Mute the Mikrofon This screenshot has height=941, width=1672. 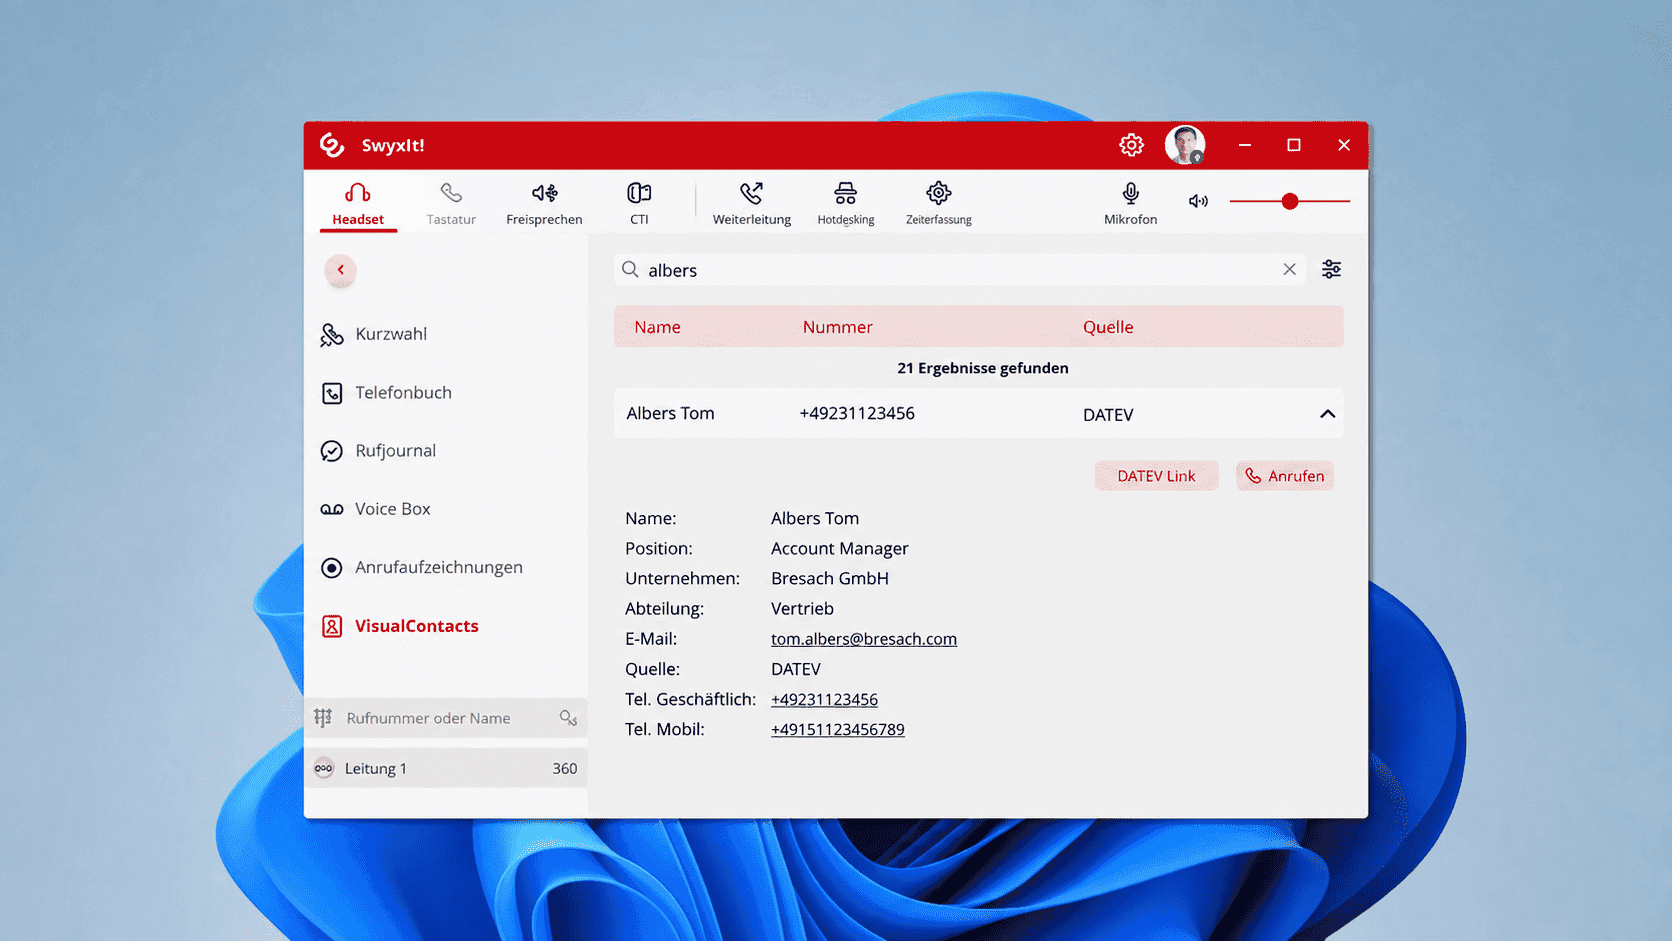1130,204
